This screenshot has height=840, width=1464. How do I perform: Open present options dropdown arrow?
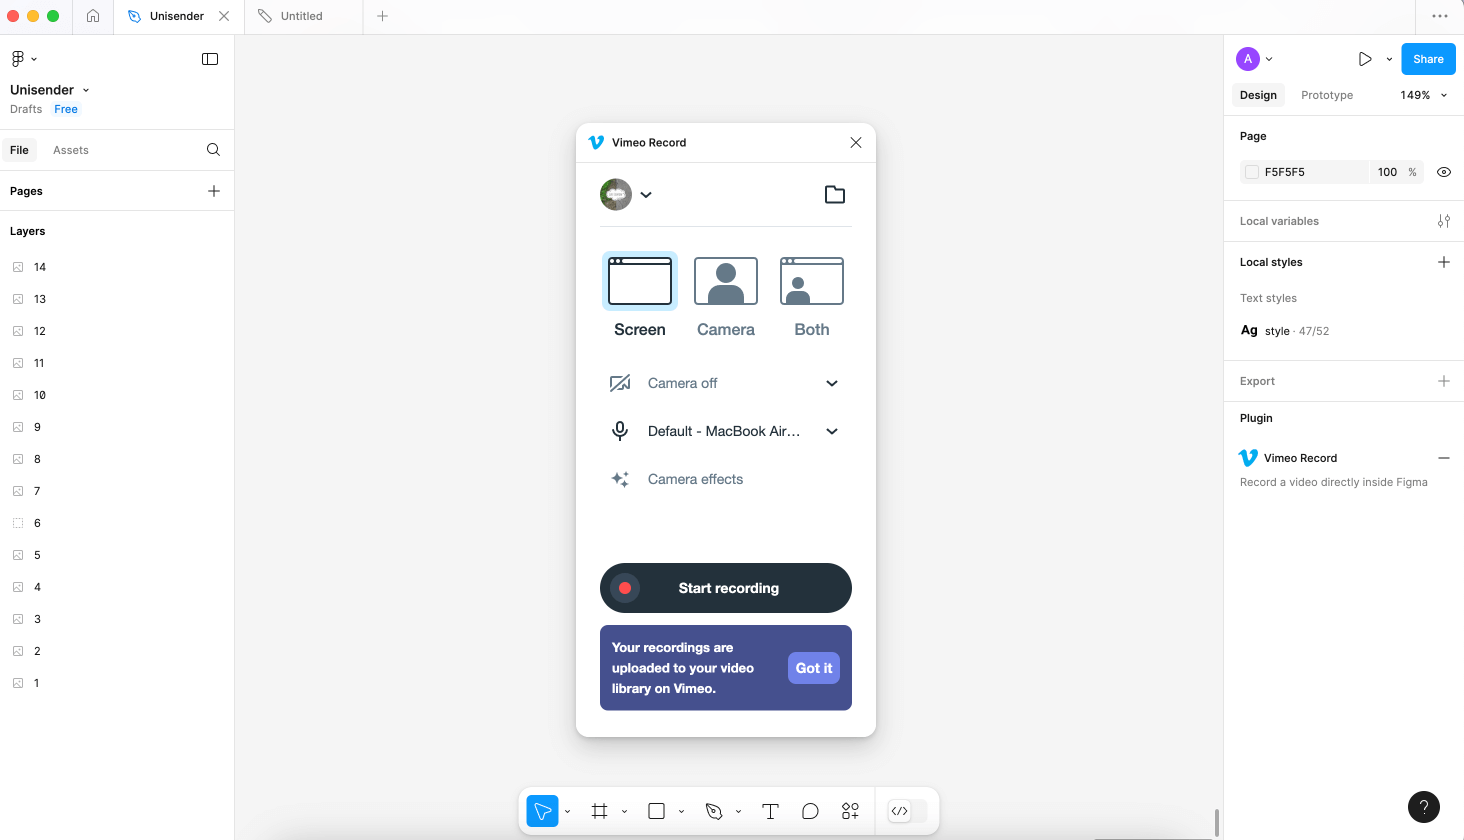[1389, 59]
